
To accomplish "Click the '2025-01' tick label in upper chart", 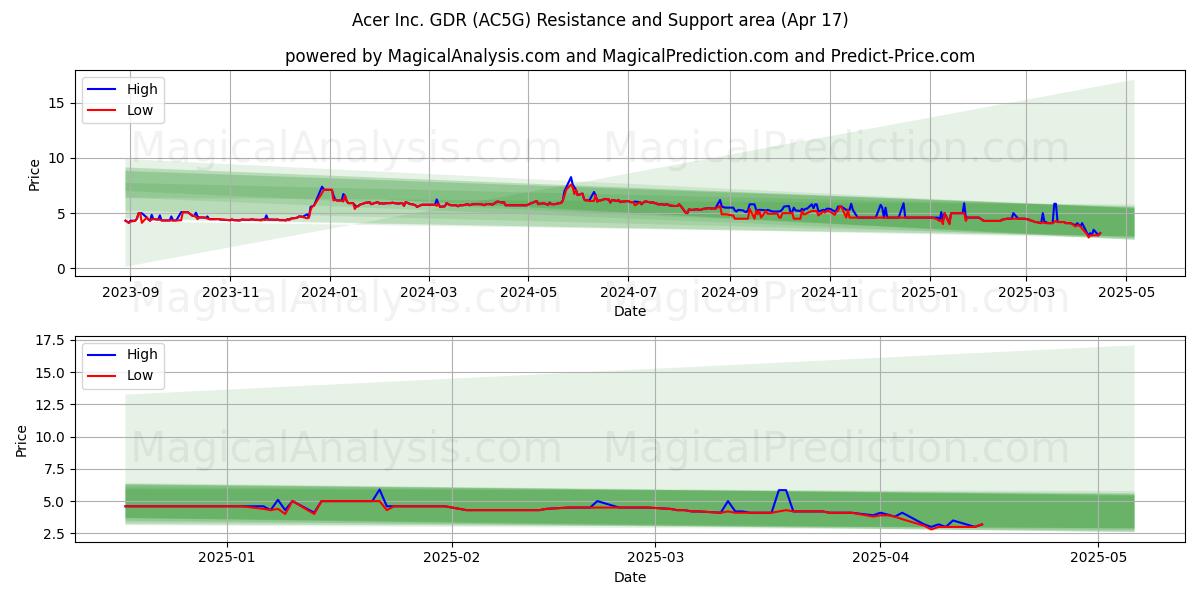I will click(x=930, y=291).
